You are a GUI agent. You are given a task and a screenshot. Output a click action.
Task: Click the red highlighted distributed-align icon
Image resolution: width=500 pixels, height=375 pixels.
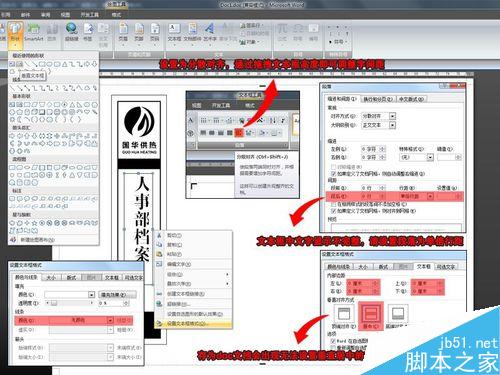click(239, 133)
